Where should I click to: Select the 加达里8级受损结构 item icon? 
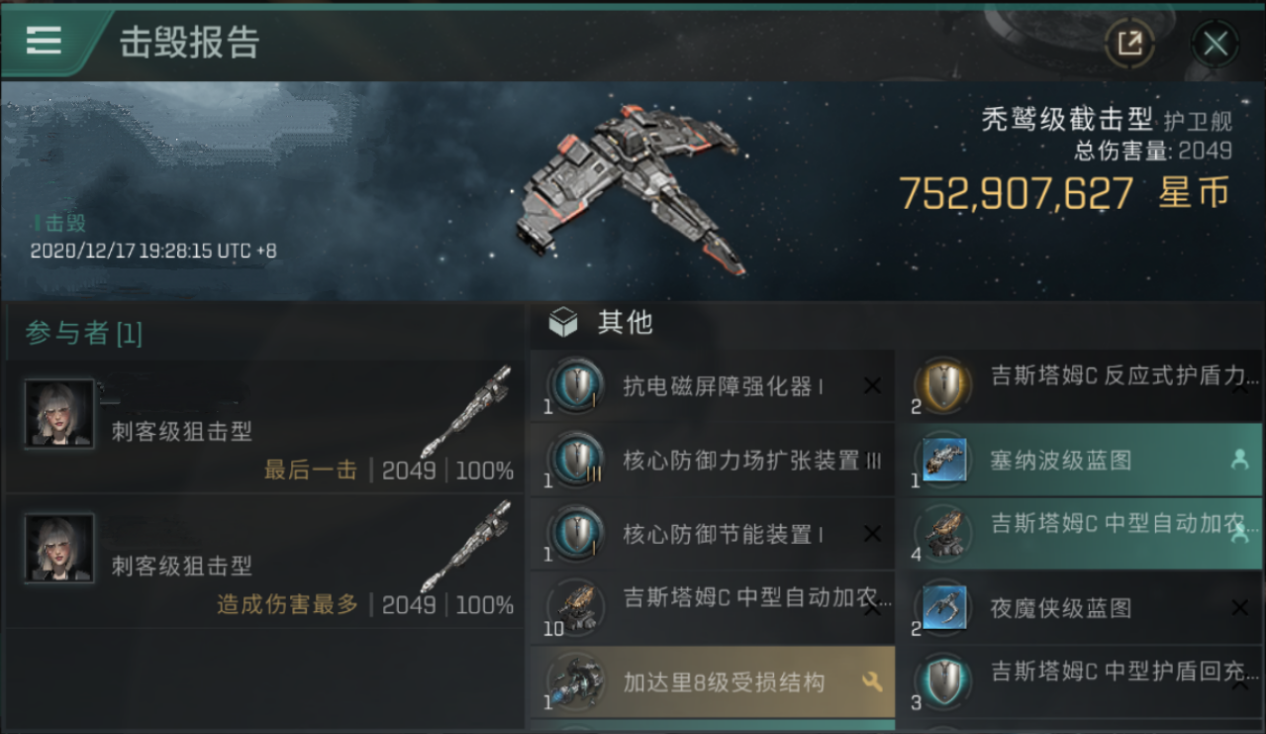pos(577,682)
